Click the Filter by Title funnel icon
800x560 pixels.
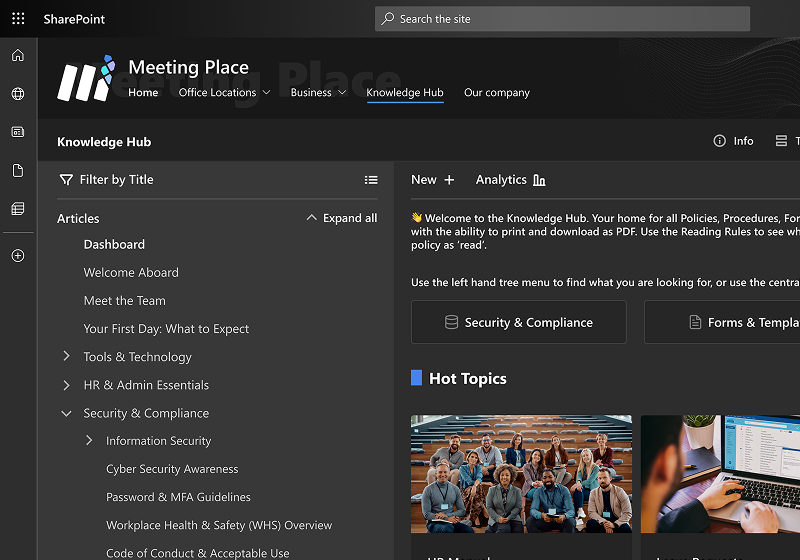click(x=66, y=180)
